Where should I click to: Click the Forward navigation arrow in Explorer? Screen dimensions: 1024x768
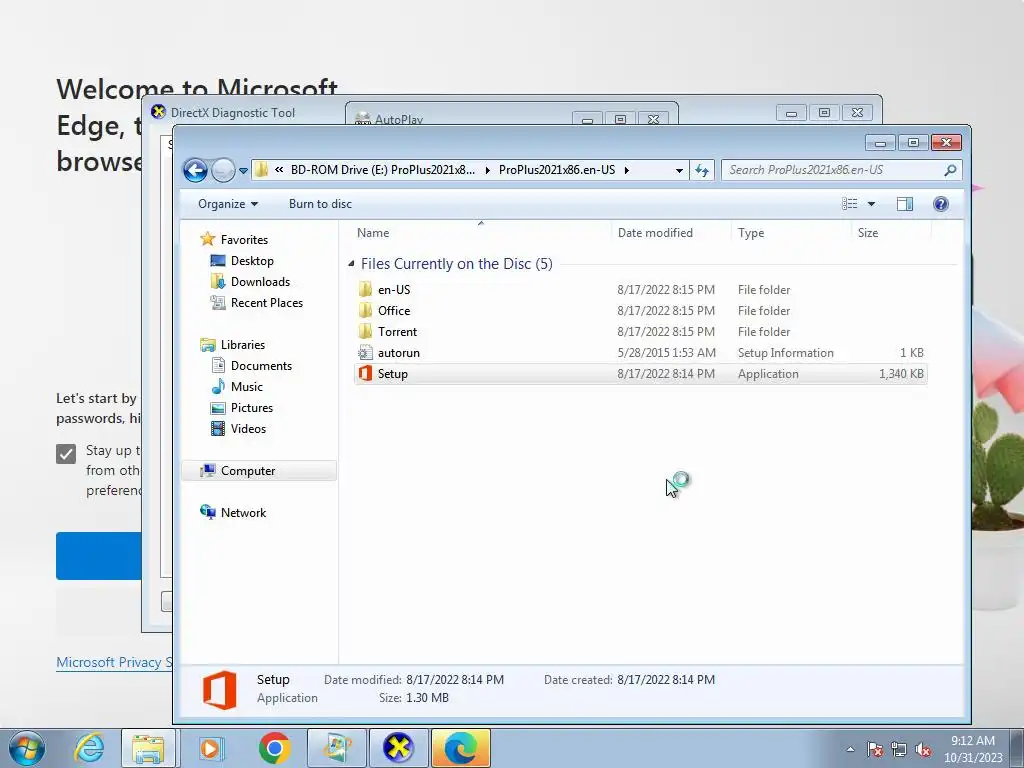tap(223, 170)
